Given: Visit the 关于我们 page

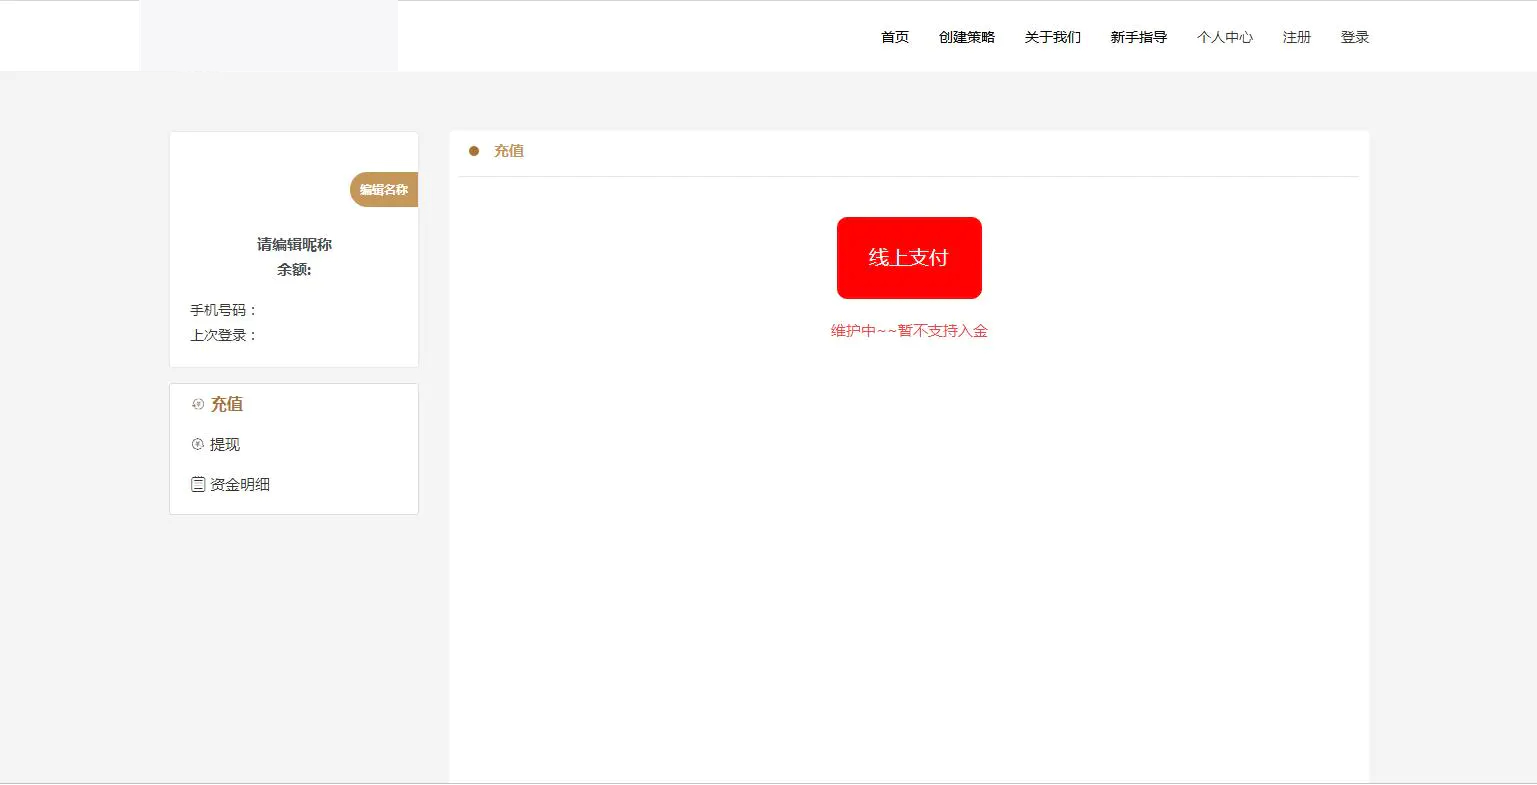Looking at the screenshot, I should 1052,37.
